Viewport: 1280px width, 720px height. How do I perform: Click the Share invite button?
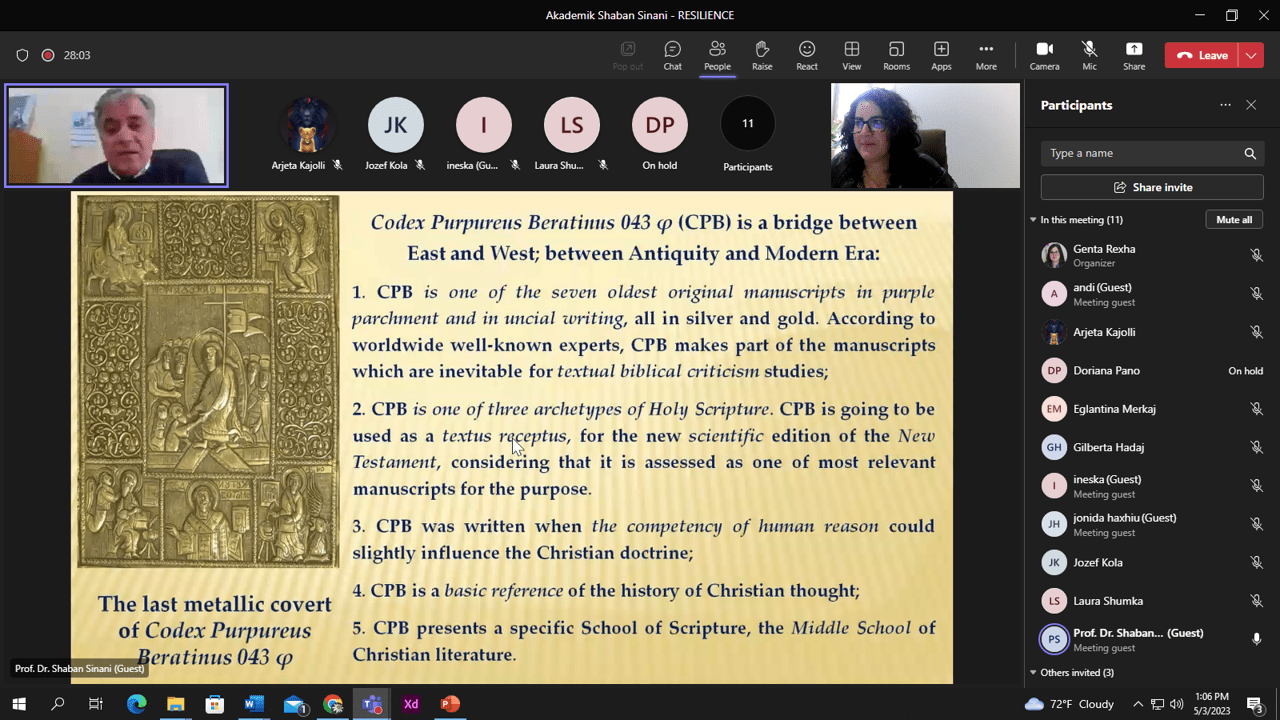point(1152,186)
